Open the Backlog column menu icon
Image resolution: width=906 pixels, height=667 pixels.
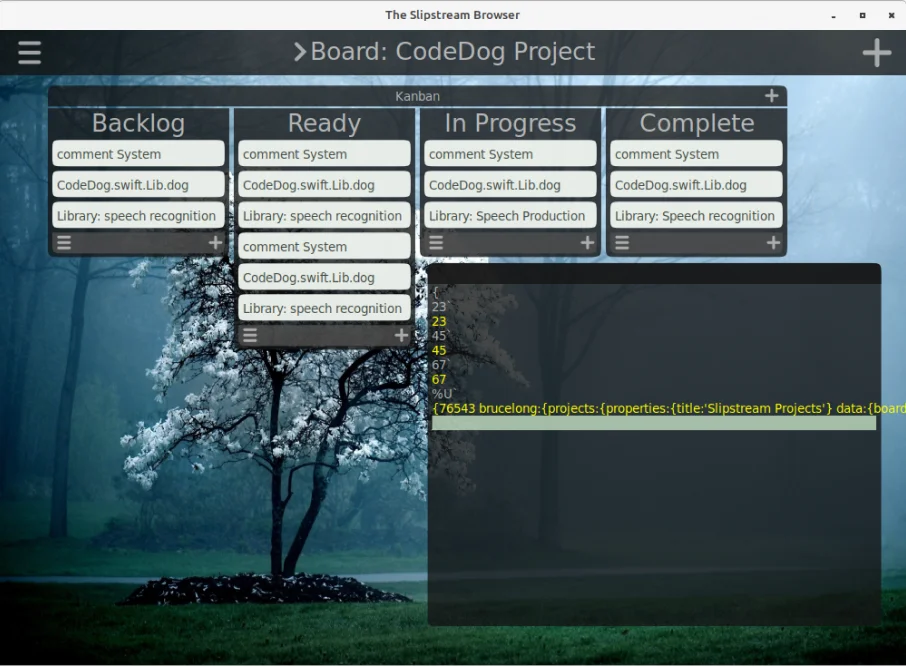(x=64, y=243)
